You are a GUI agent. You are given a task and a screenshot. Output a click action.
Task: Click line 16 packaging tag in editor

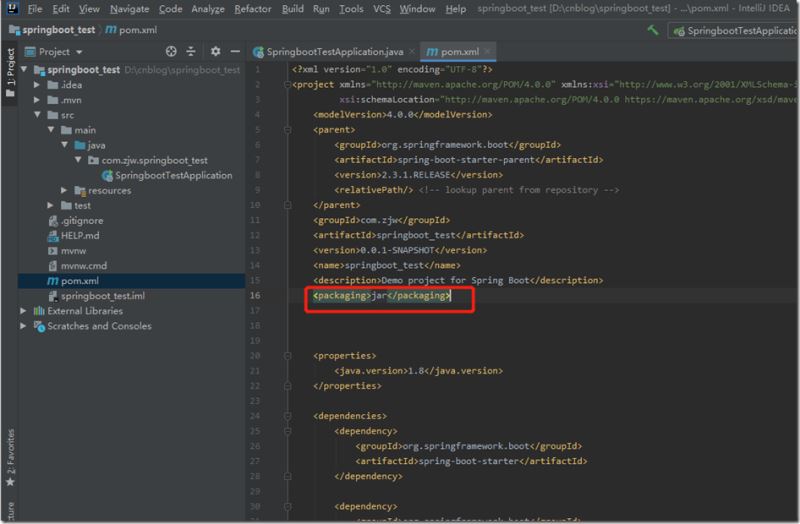click(380, 296)
